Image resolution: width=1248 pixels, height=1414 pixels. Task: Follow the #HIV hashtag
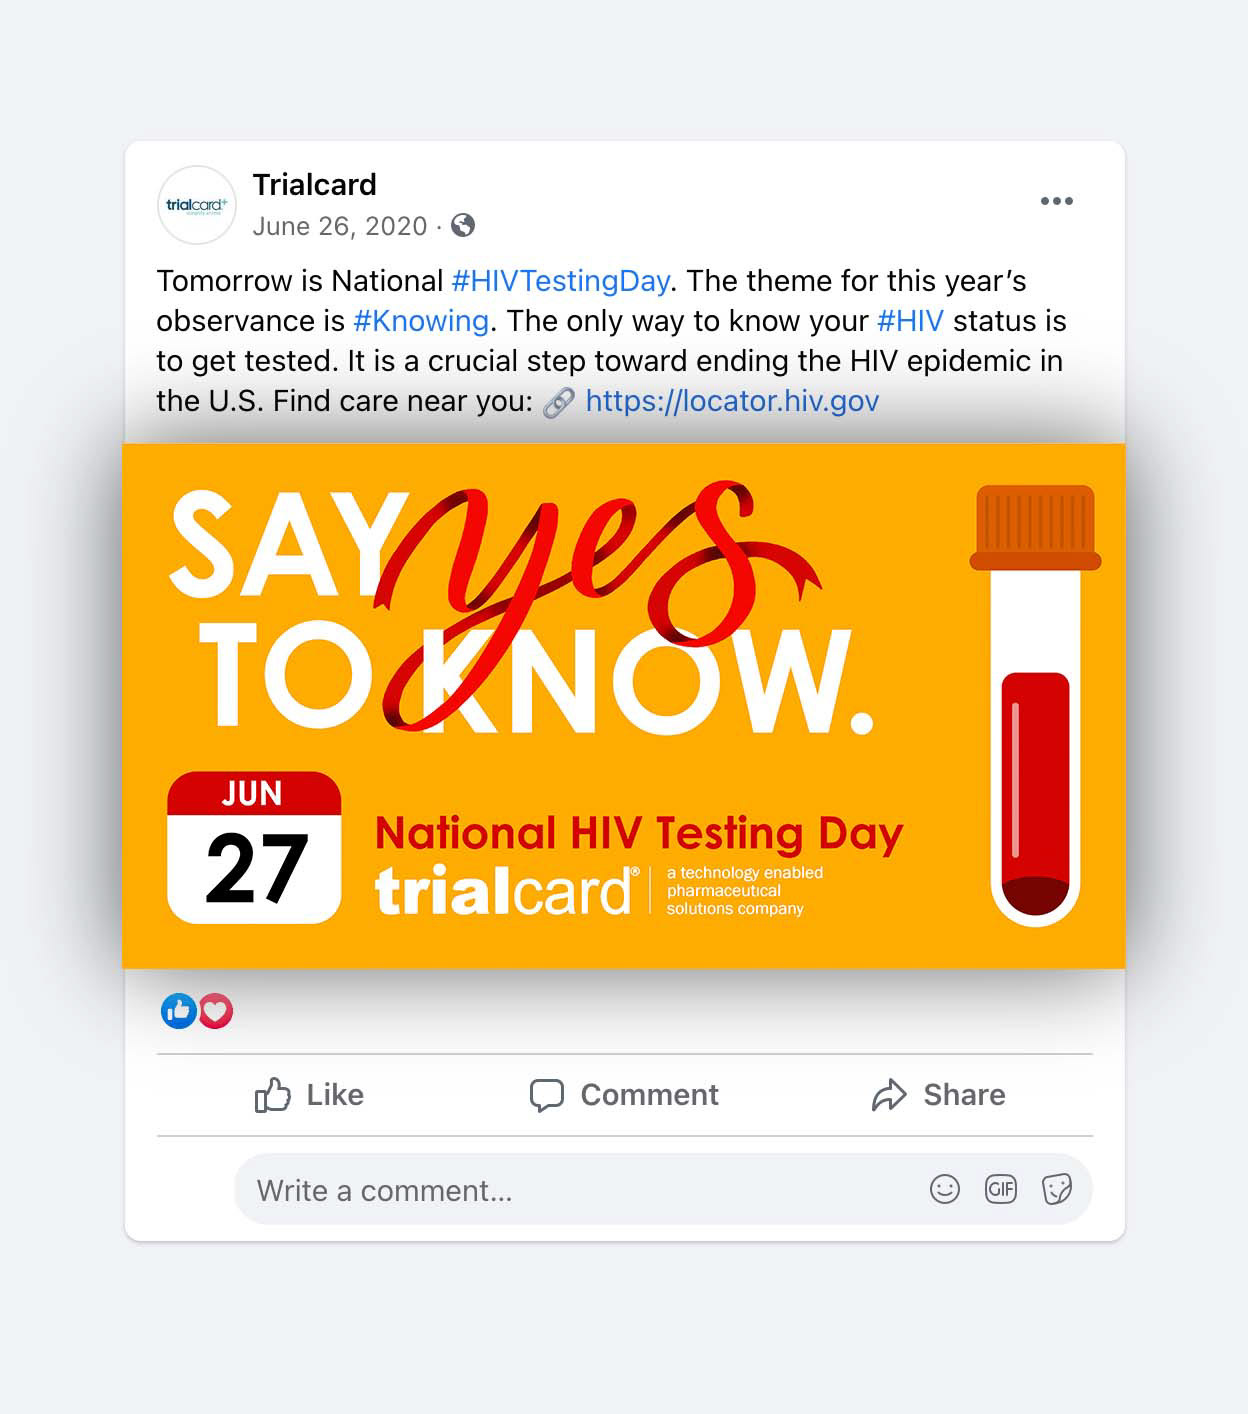click(x=910, y=321)
